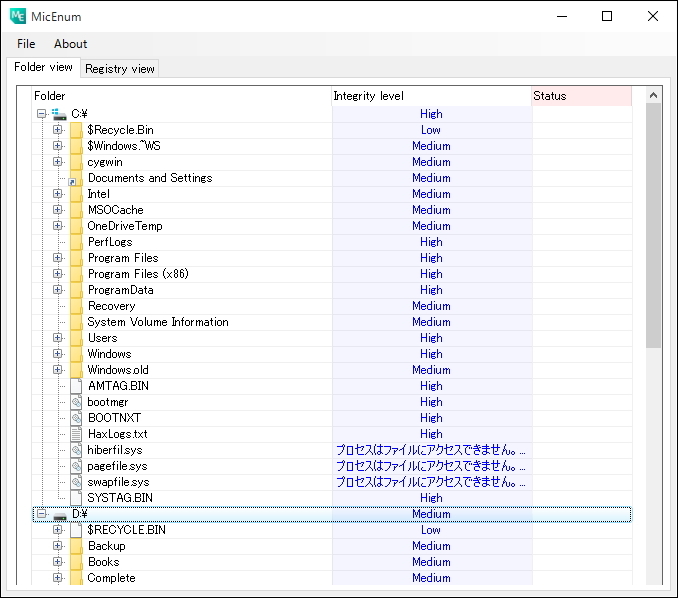
Task: Click the Integrity level column header
Action: click(431, 96)
